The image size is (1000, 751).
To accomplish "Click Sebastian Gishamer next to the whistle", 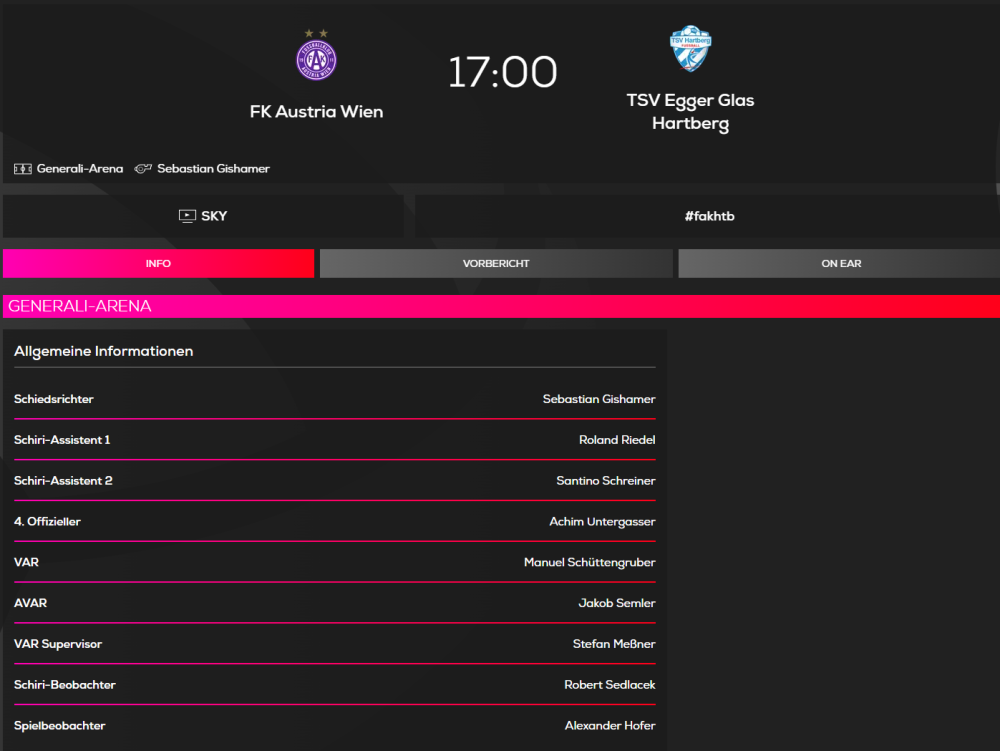I will [x=213, y=169].
